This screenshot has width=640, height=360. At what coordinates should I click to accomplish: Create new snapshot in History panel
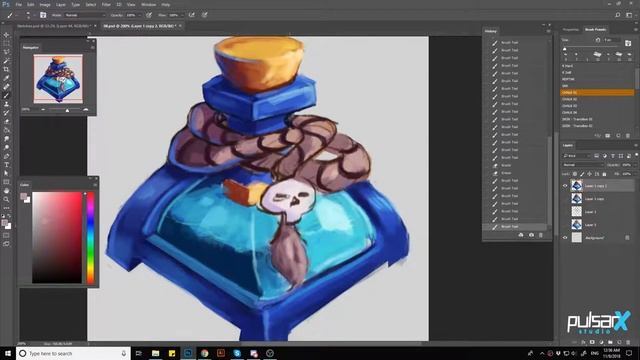[531, 235]
